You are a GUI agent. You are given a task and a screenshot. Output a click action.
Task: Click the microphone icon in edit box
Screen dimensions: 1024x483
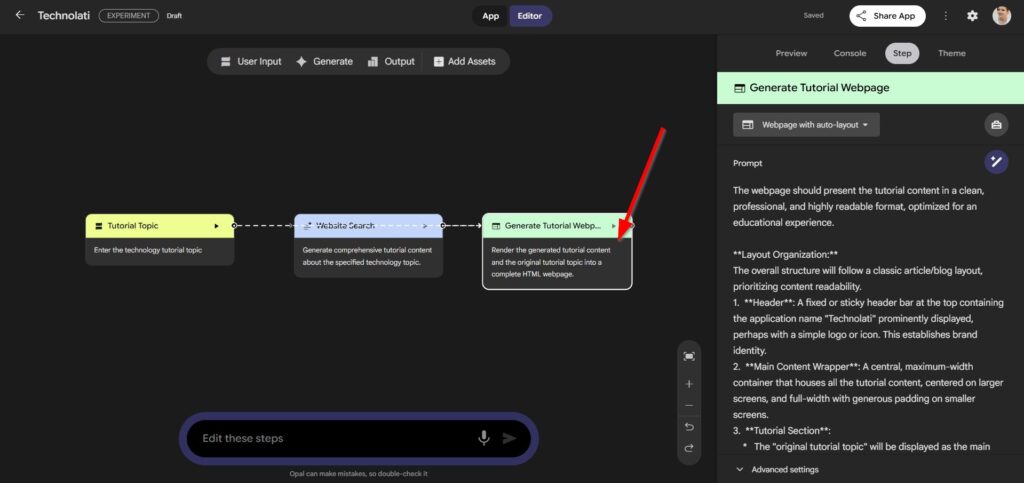tap(484, 438)
